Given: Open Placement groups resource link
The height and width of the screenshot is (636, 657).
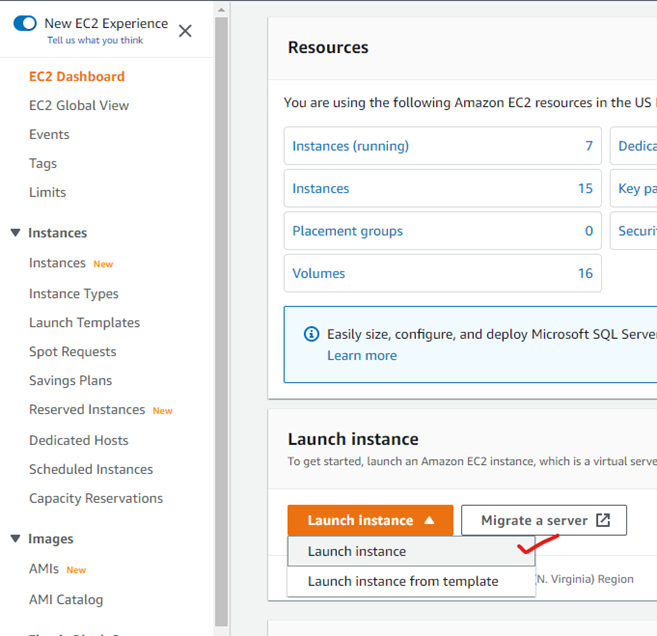Looking at the screenshot, I should 347,231.
